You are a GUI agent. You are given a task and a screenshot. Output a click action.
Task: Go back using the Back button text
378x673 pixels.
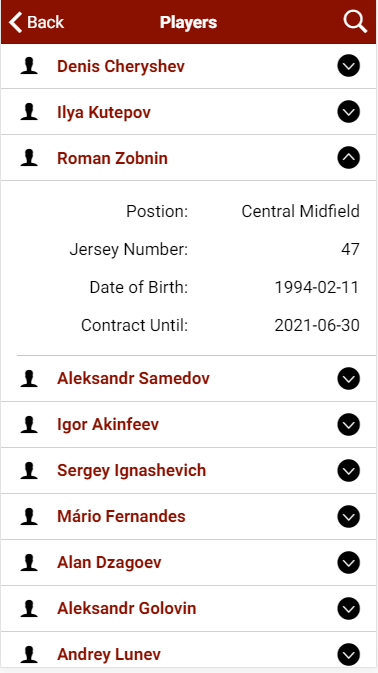coord(45,22)
